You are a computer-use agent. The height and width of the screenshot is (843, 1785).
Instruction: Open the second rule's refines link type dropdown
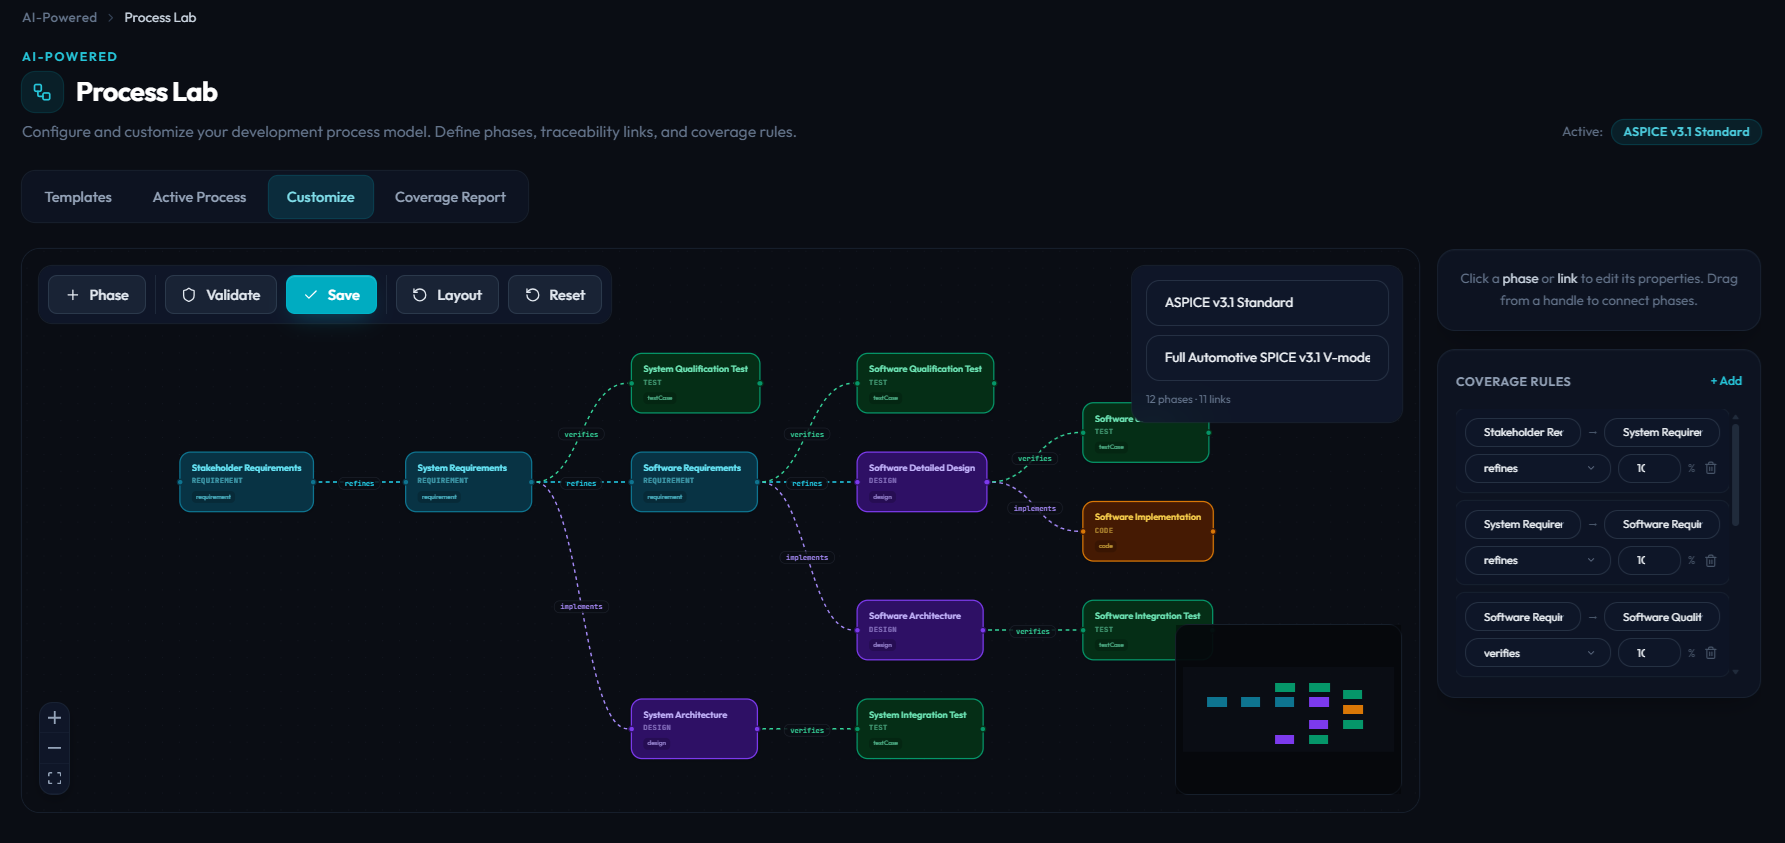click(x=1538, y=560)
